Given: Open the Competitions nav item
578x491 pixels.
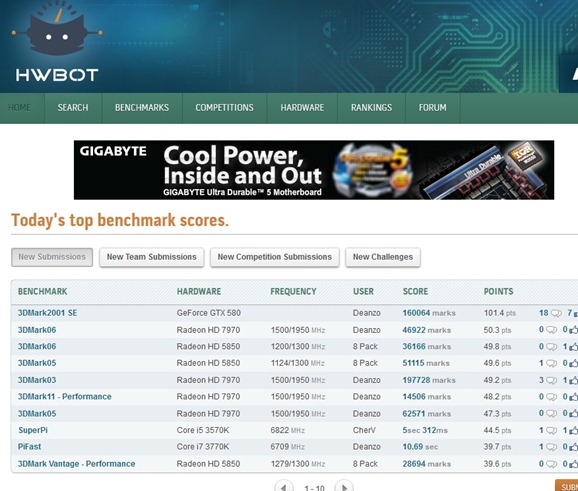Looking at the screenshot, I should click(224, 108).
